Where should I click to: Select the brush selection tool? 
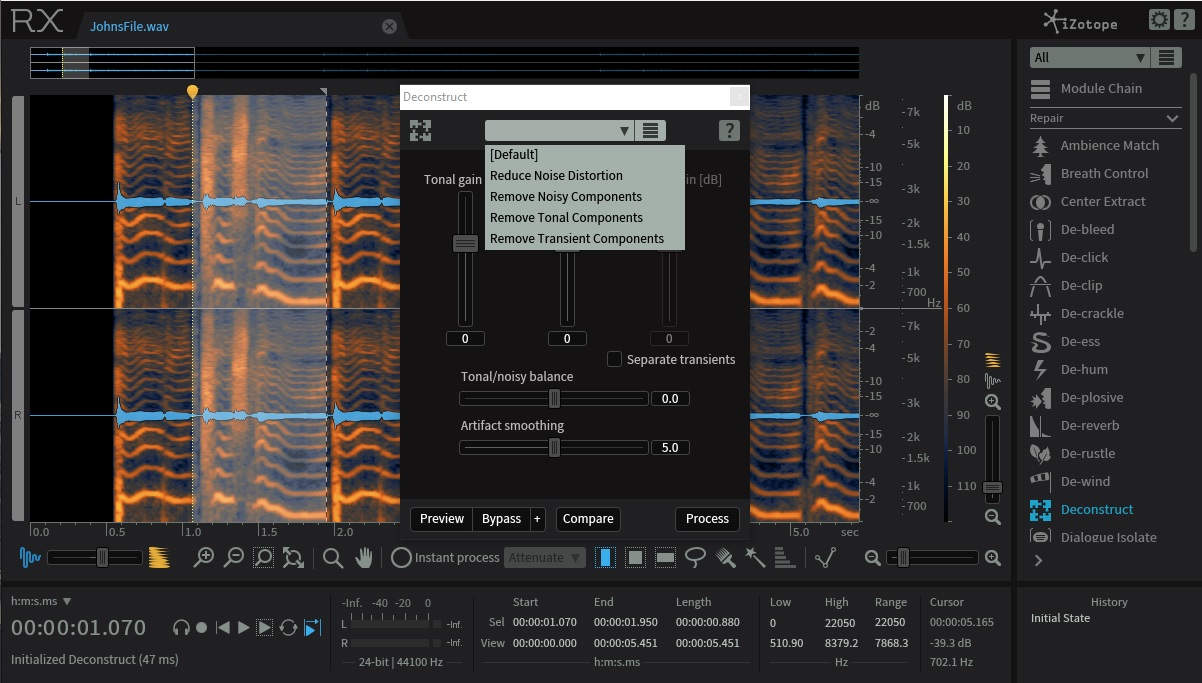click(x=725, y=557)
